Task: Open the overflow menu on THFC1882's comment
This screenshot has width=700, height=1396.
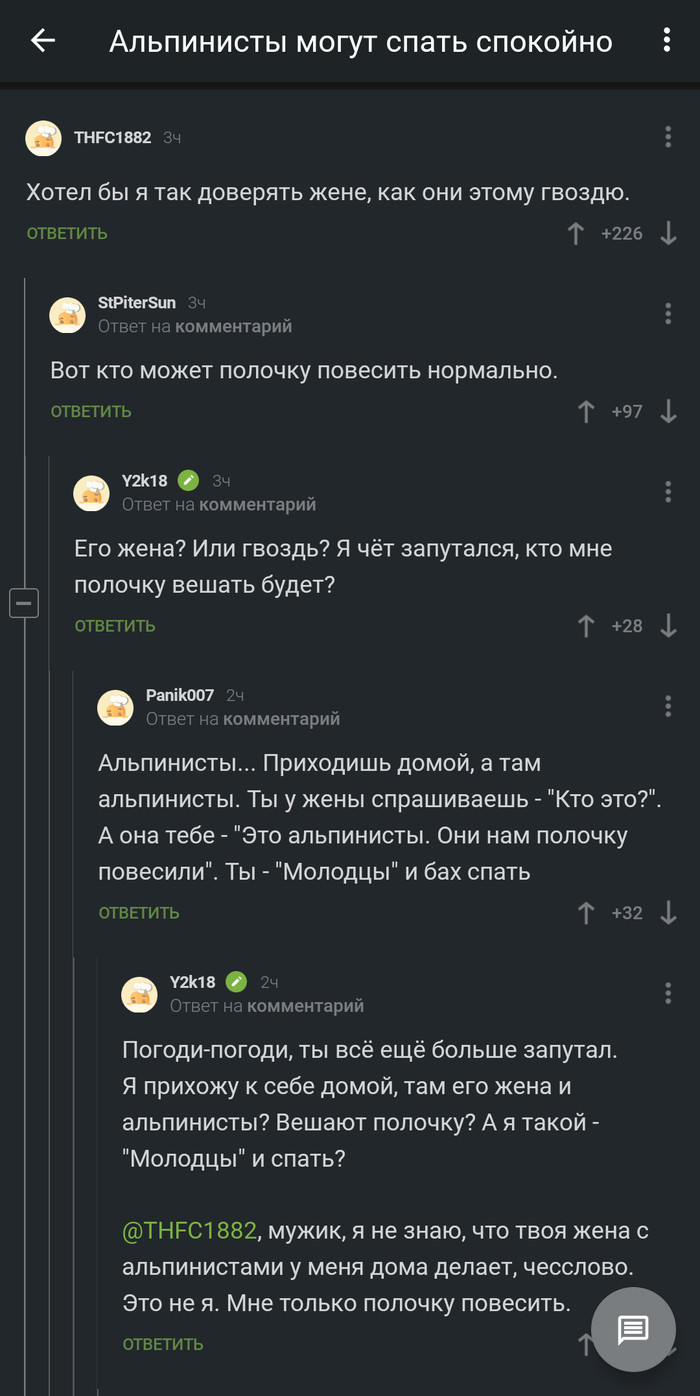Action: point(668,138)
